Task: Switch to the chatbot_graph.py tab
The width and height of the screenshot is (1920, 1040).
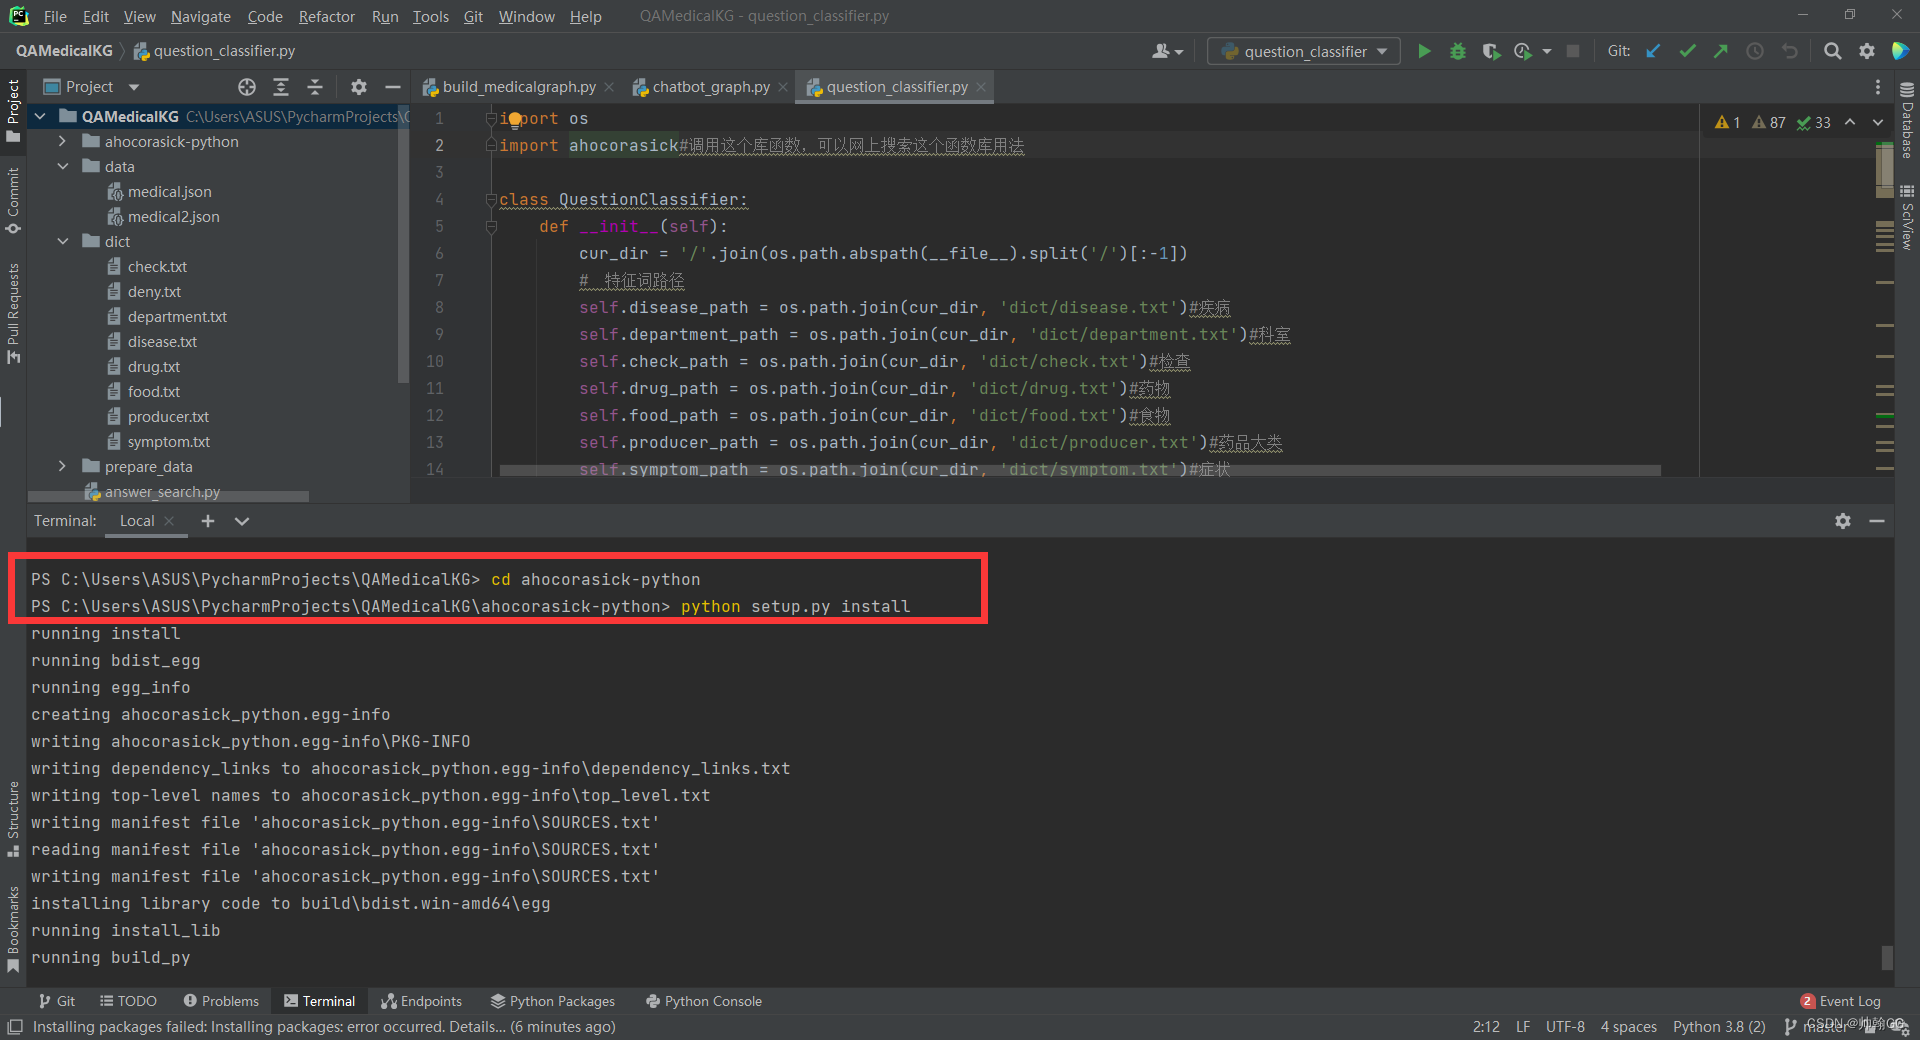Action: coord(710,86)
